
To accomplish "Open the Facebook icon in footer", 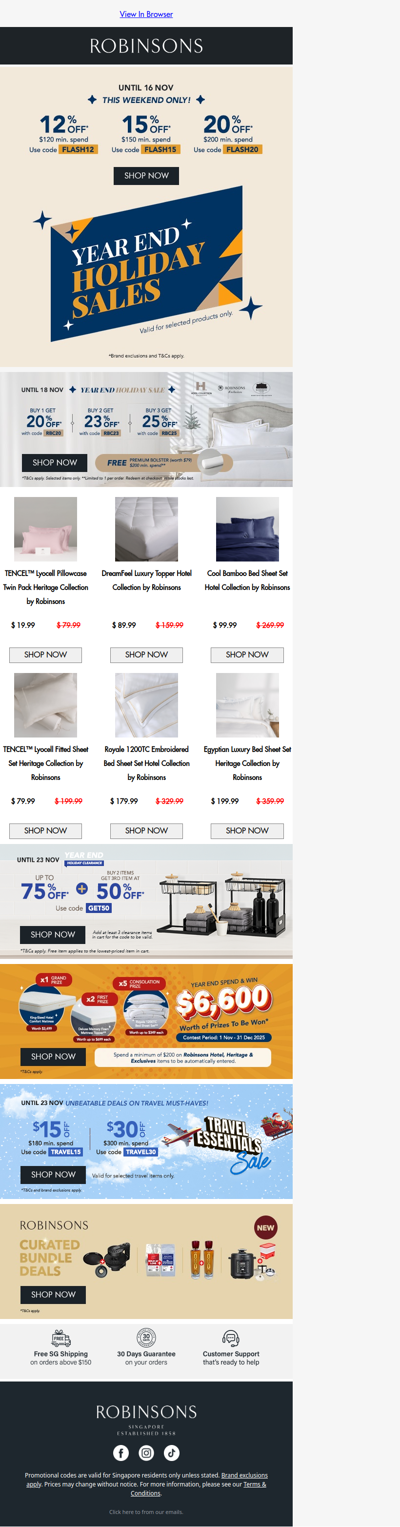I will [x=121, y=1452].
